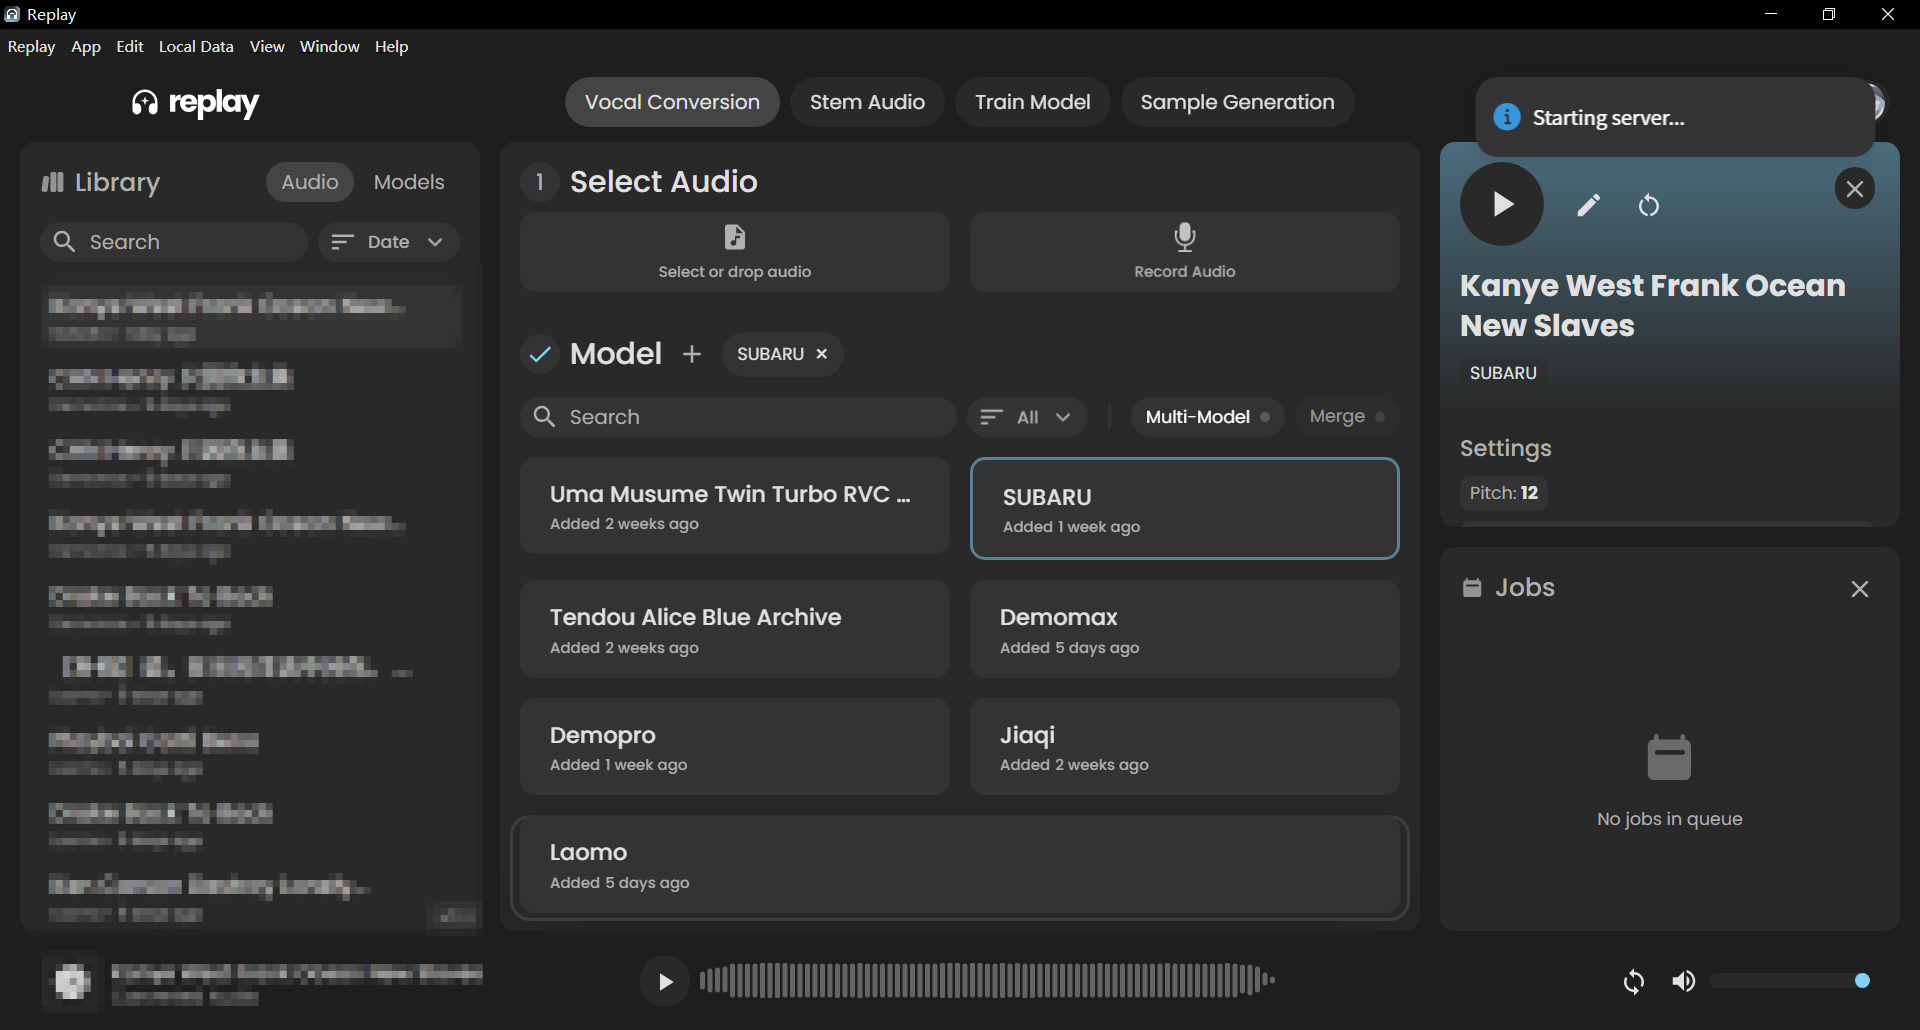Open the Date sort dropdown
This screenshot has height=1030, width=1920.
click(x=389, y=242)
